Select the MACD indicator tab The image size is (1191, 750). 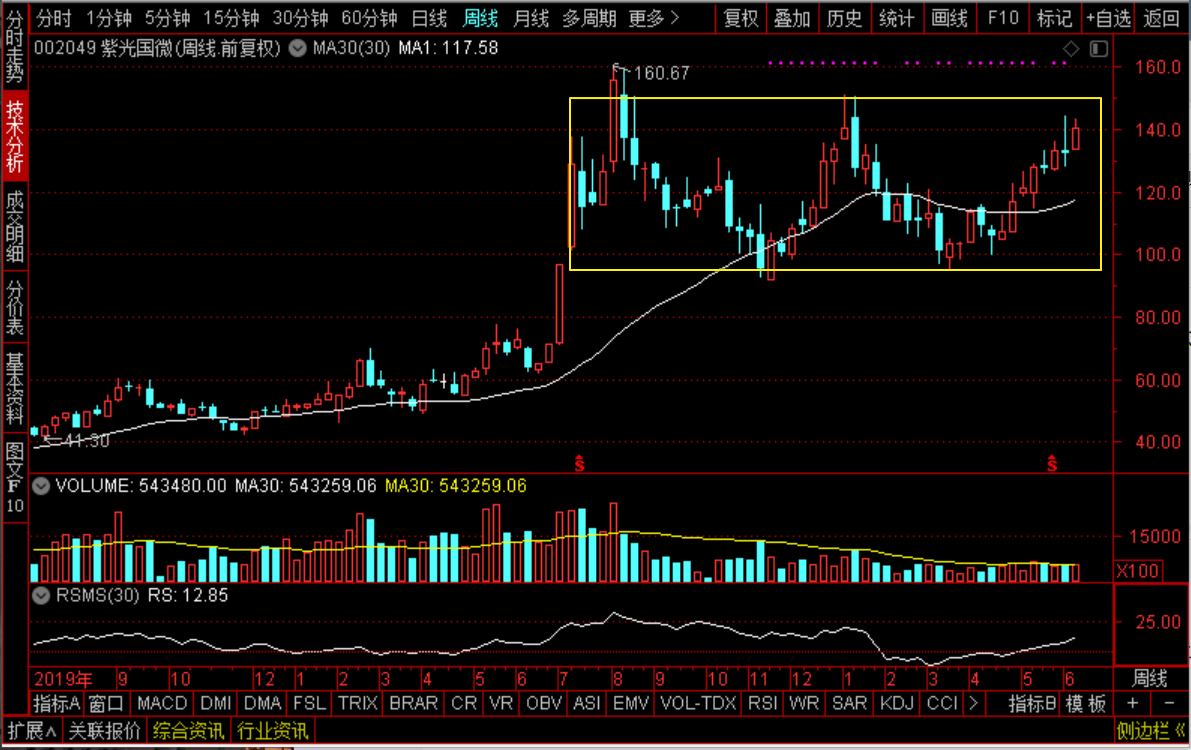[x=162, y=704]
